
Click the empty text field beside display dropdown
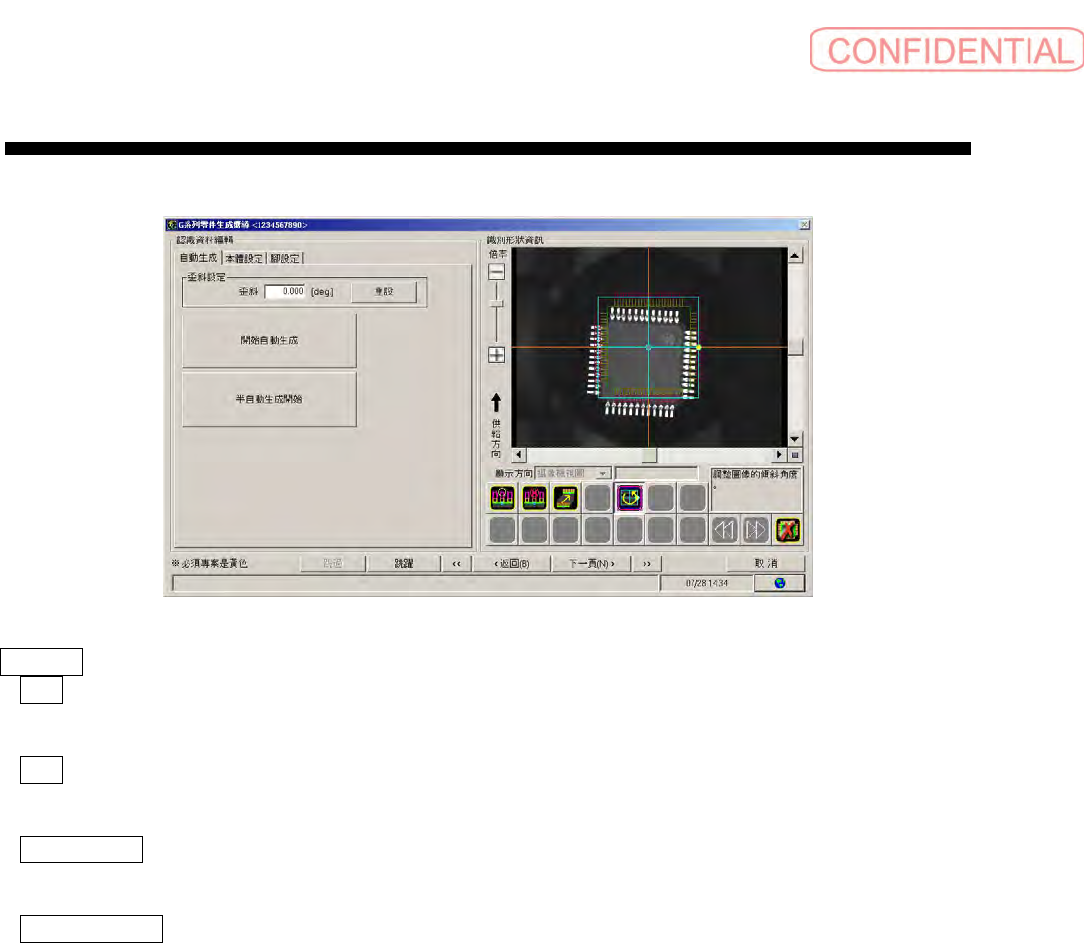pyautogui.click(x=657, y=473)
